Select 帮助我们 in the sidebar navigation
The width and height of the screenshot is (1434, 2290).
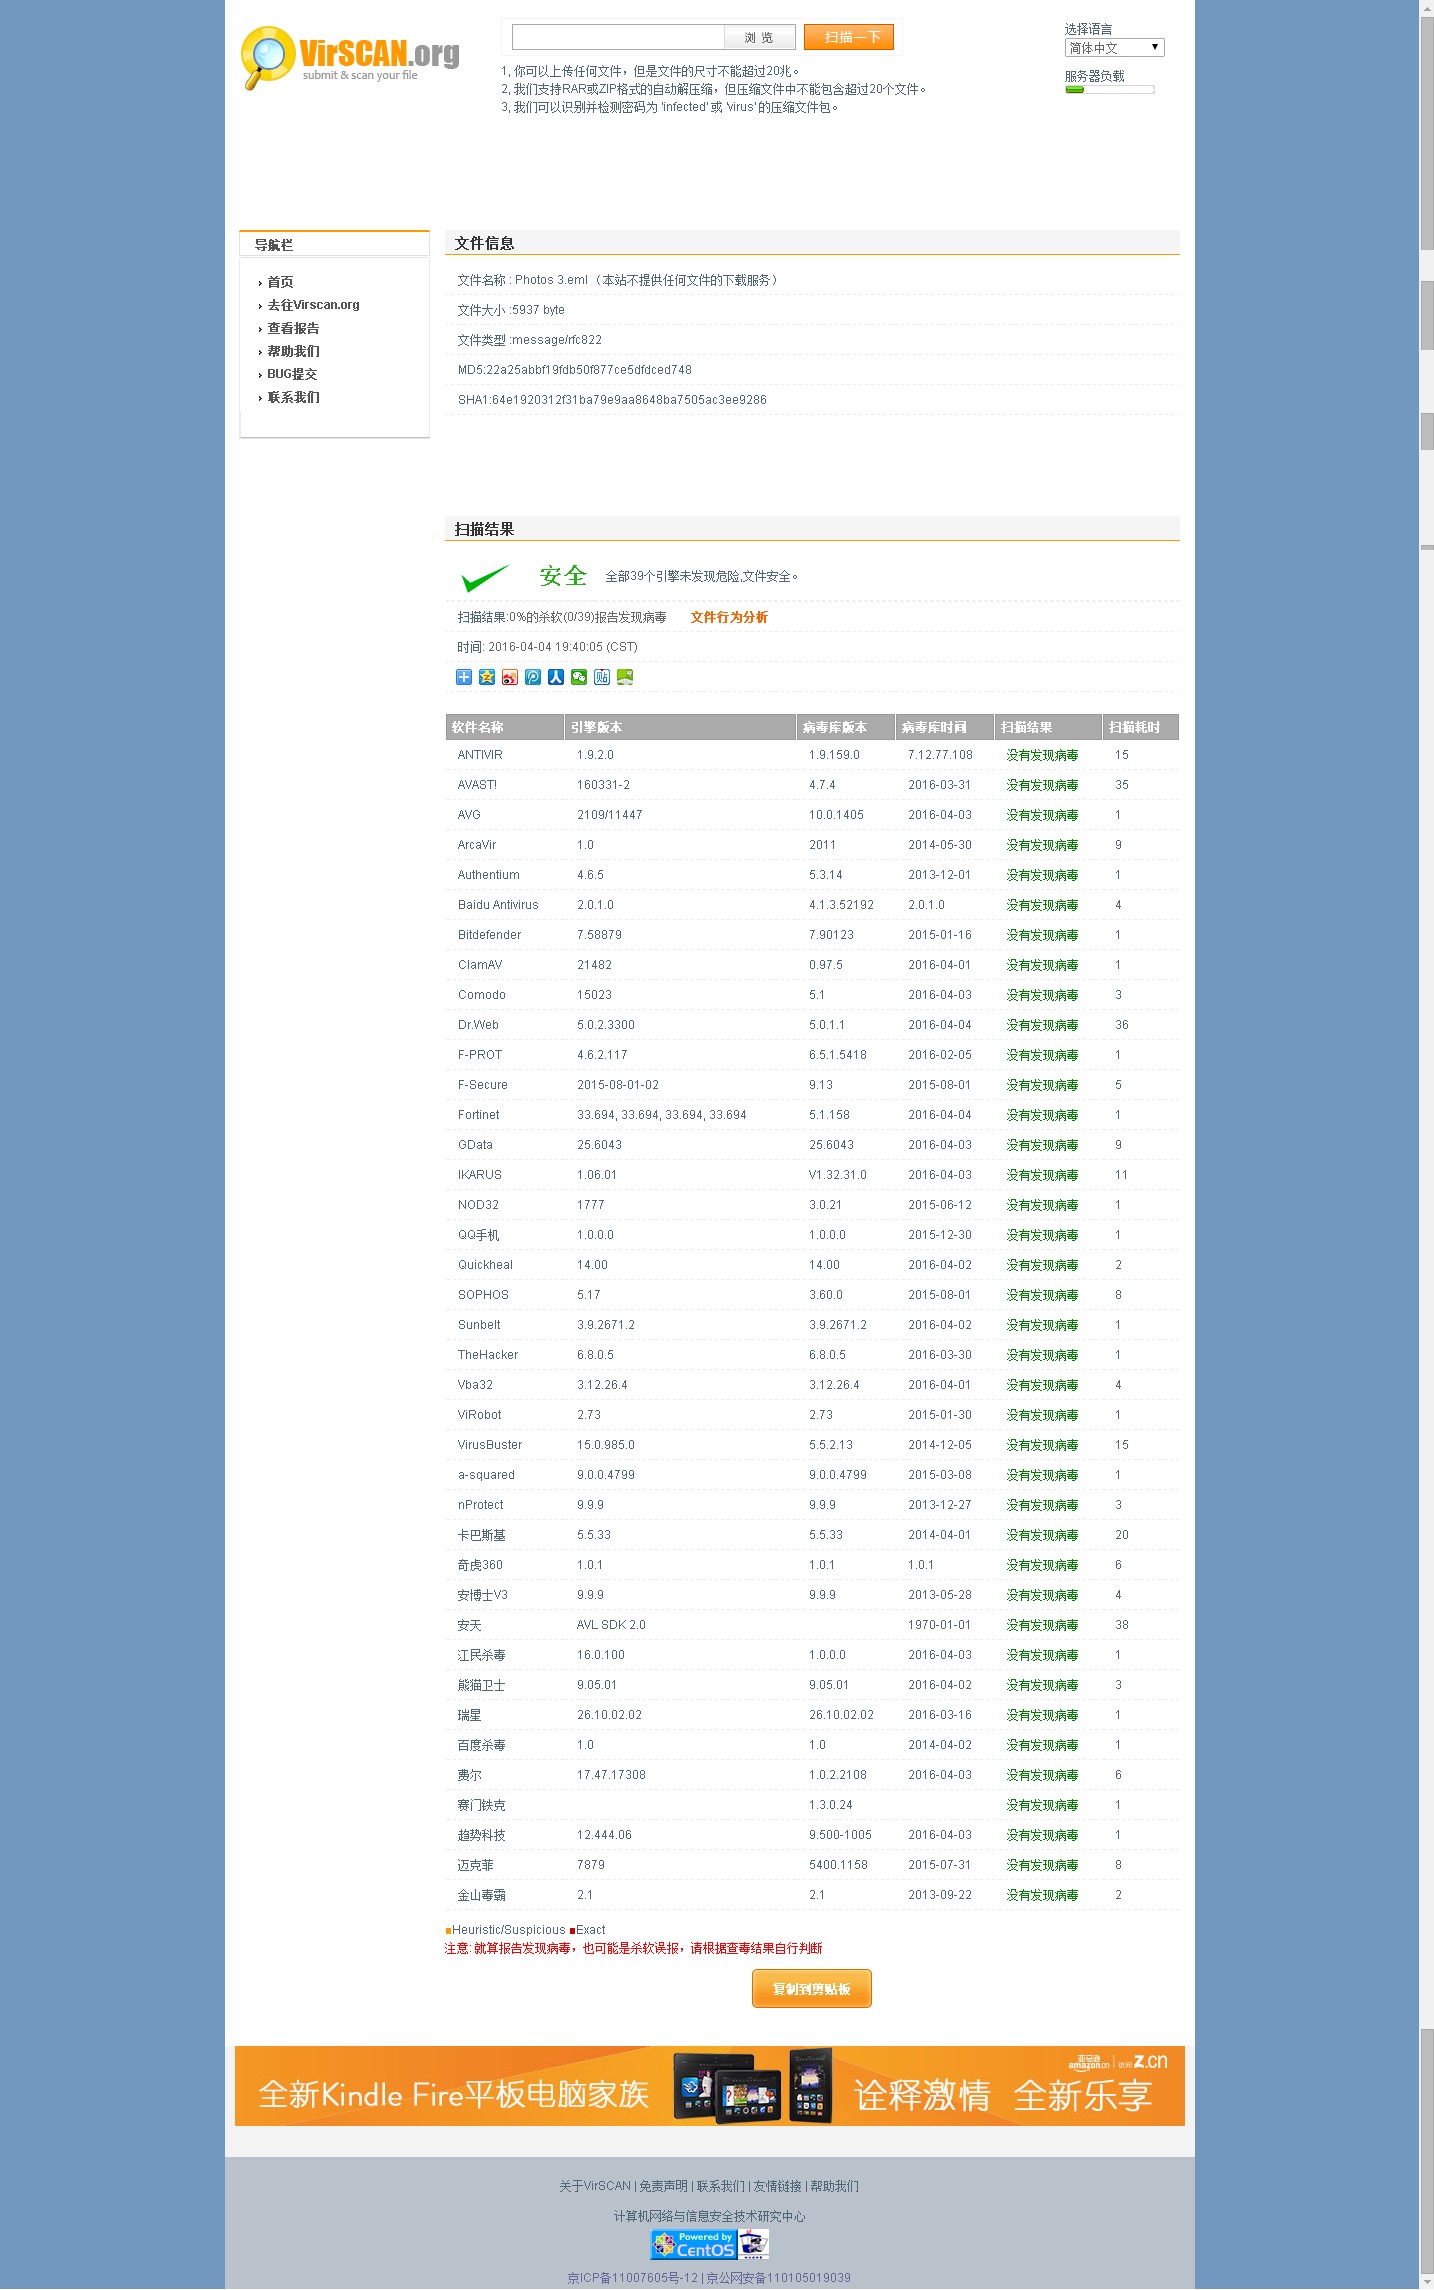click(x=293, y=351)
